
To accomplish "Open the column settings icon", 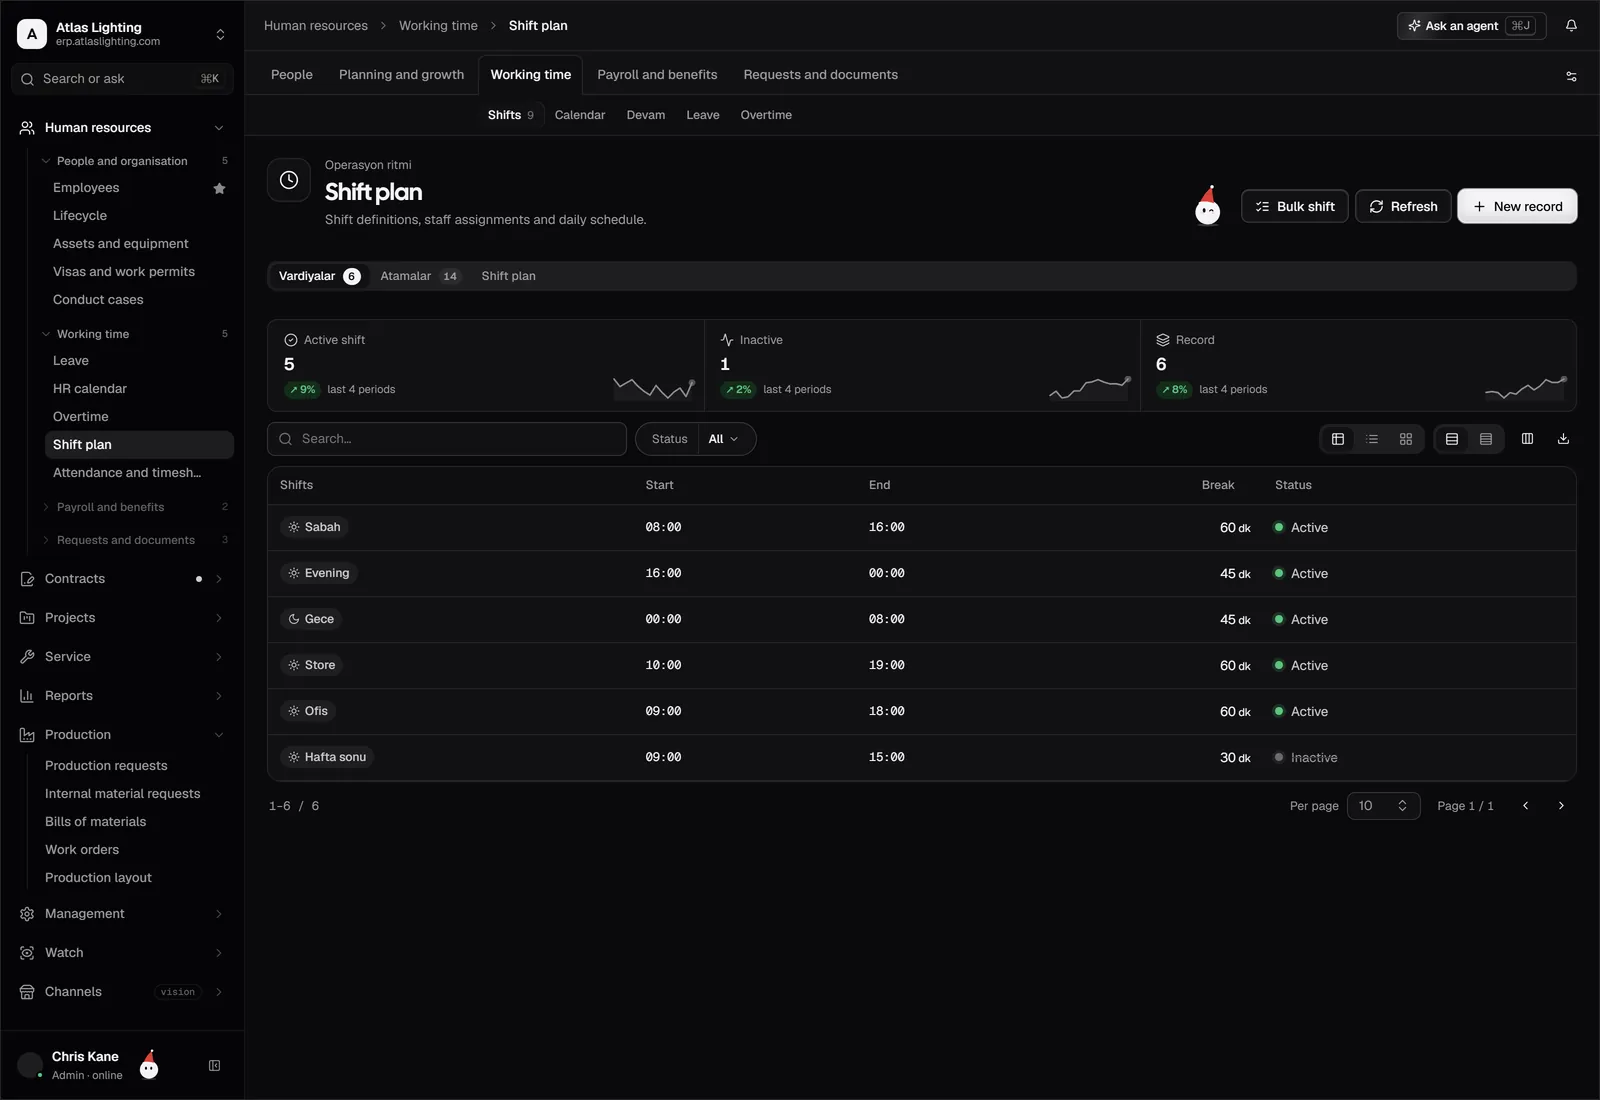I will 1527,439.
